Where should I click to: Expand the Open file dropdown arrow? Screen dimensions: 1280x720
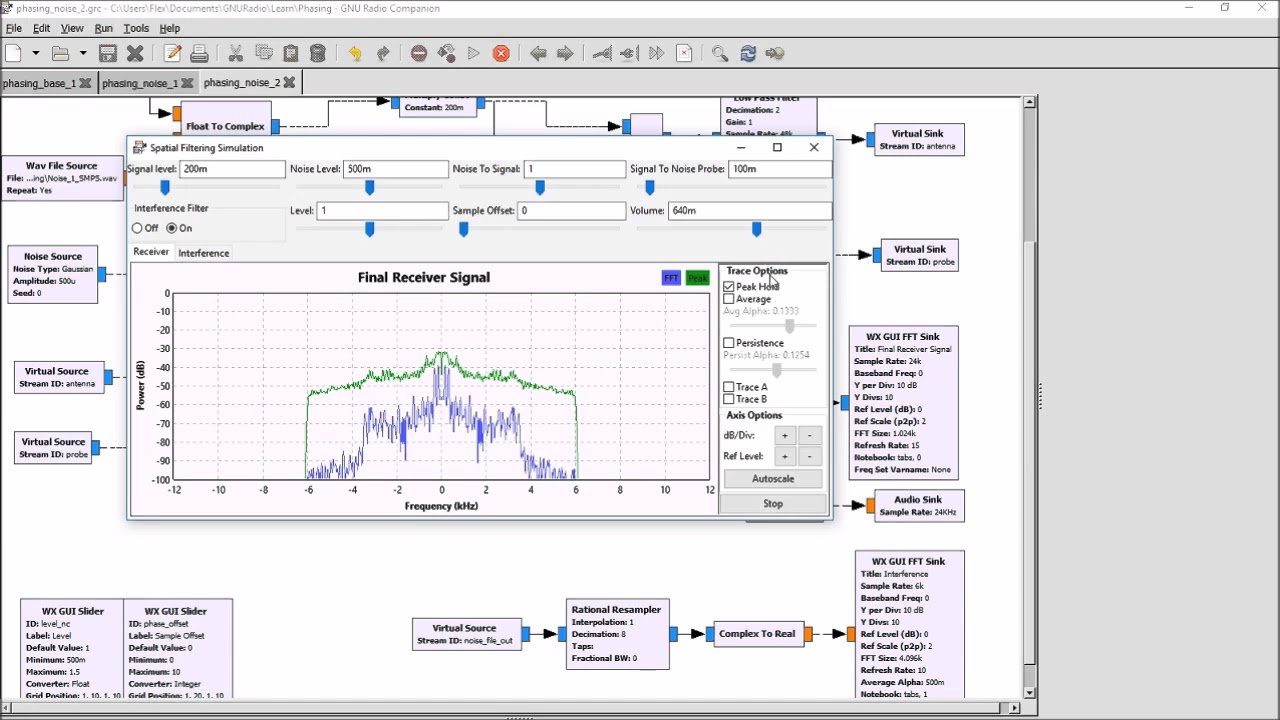tap(83, 53)
